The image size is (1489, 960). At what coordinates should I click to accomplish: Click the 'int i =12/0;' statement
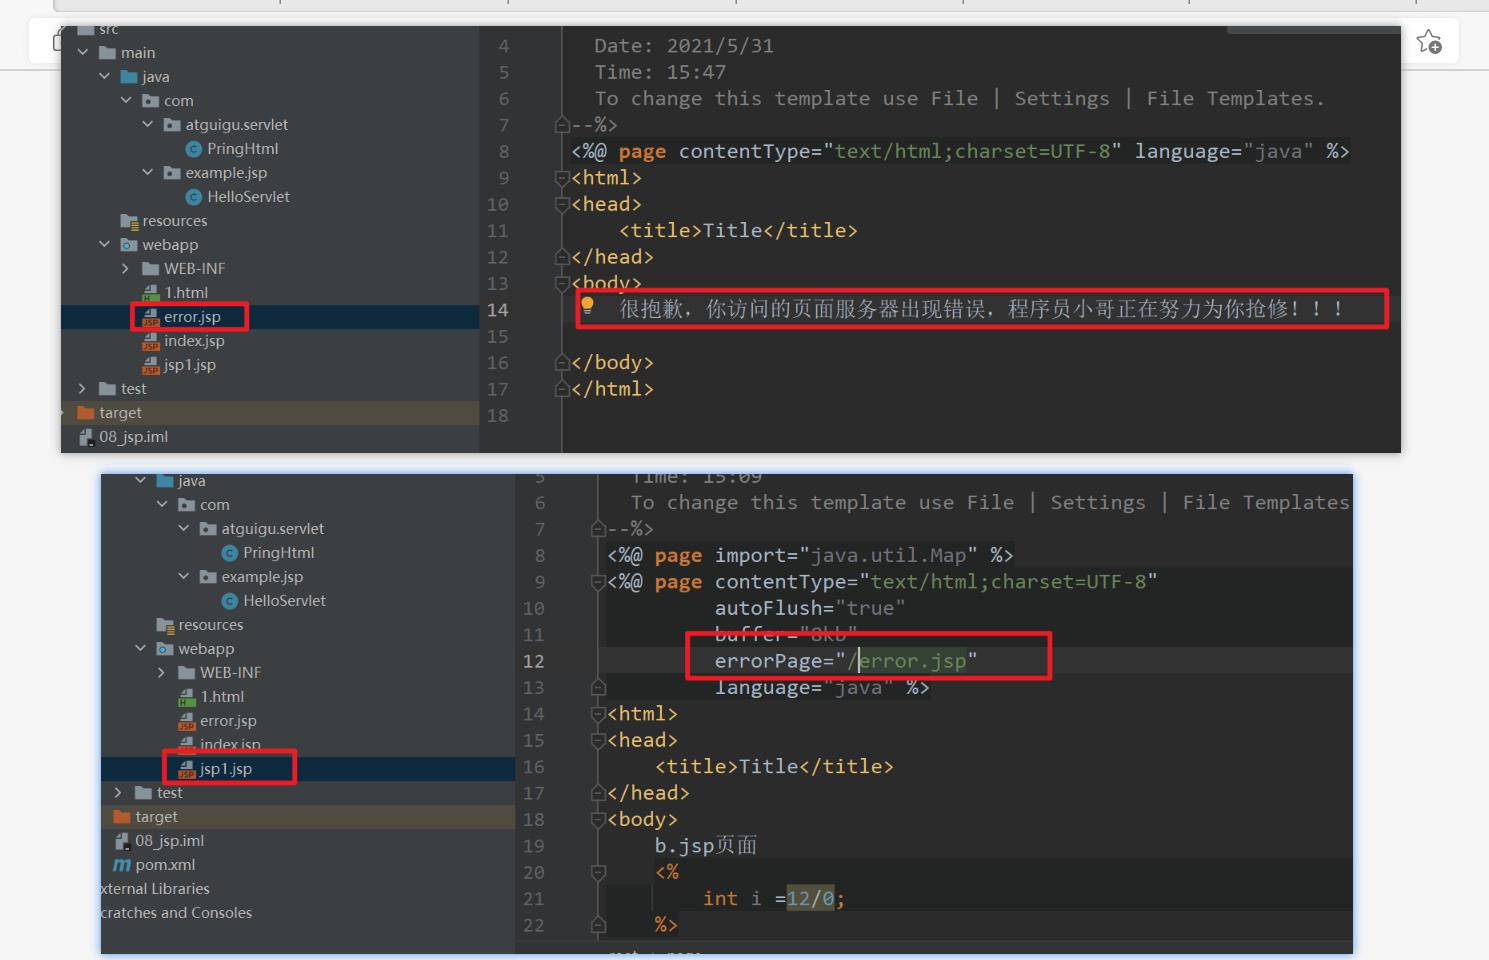tap(774, 899)
